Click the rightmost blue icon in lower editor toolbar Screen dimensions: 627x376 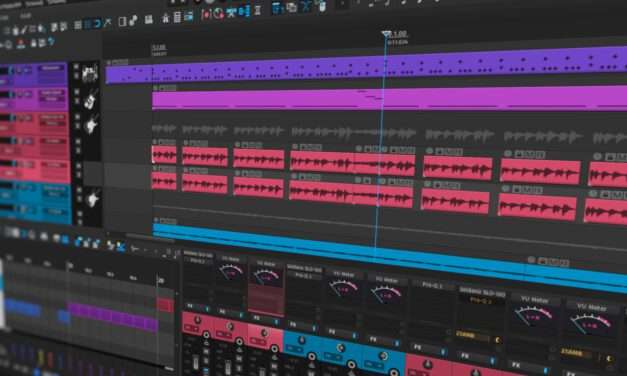pyautogui.click(x=120, y=247)
